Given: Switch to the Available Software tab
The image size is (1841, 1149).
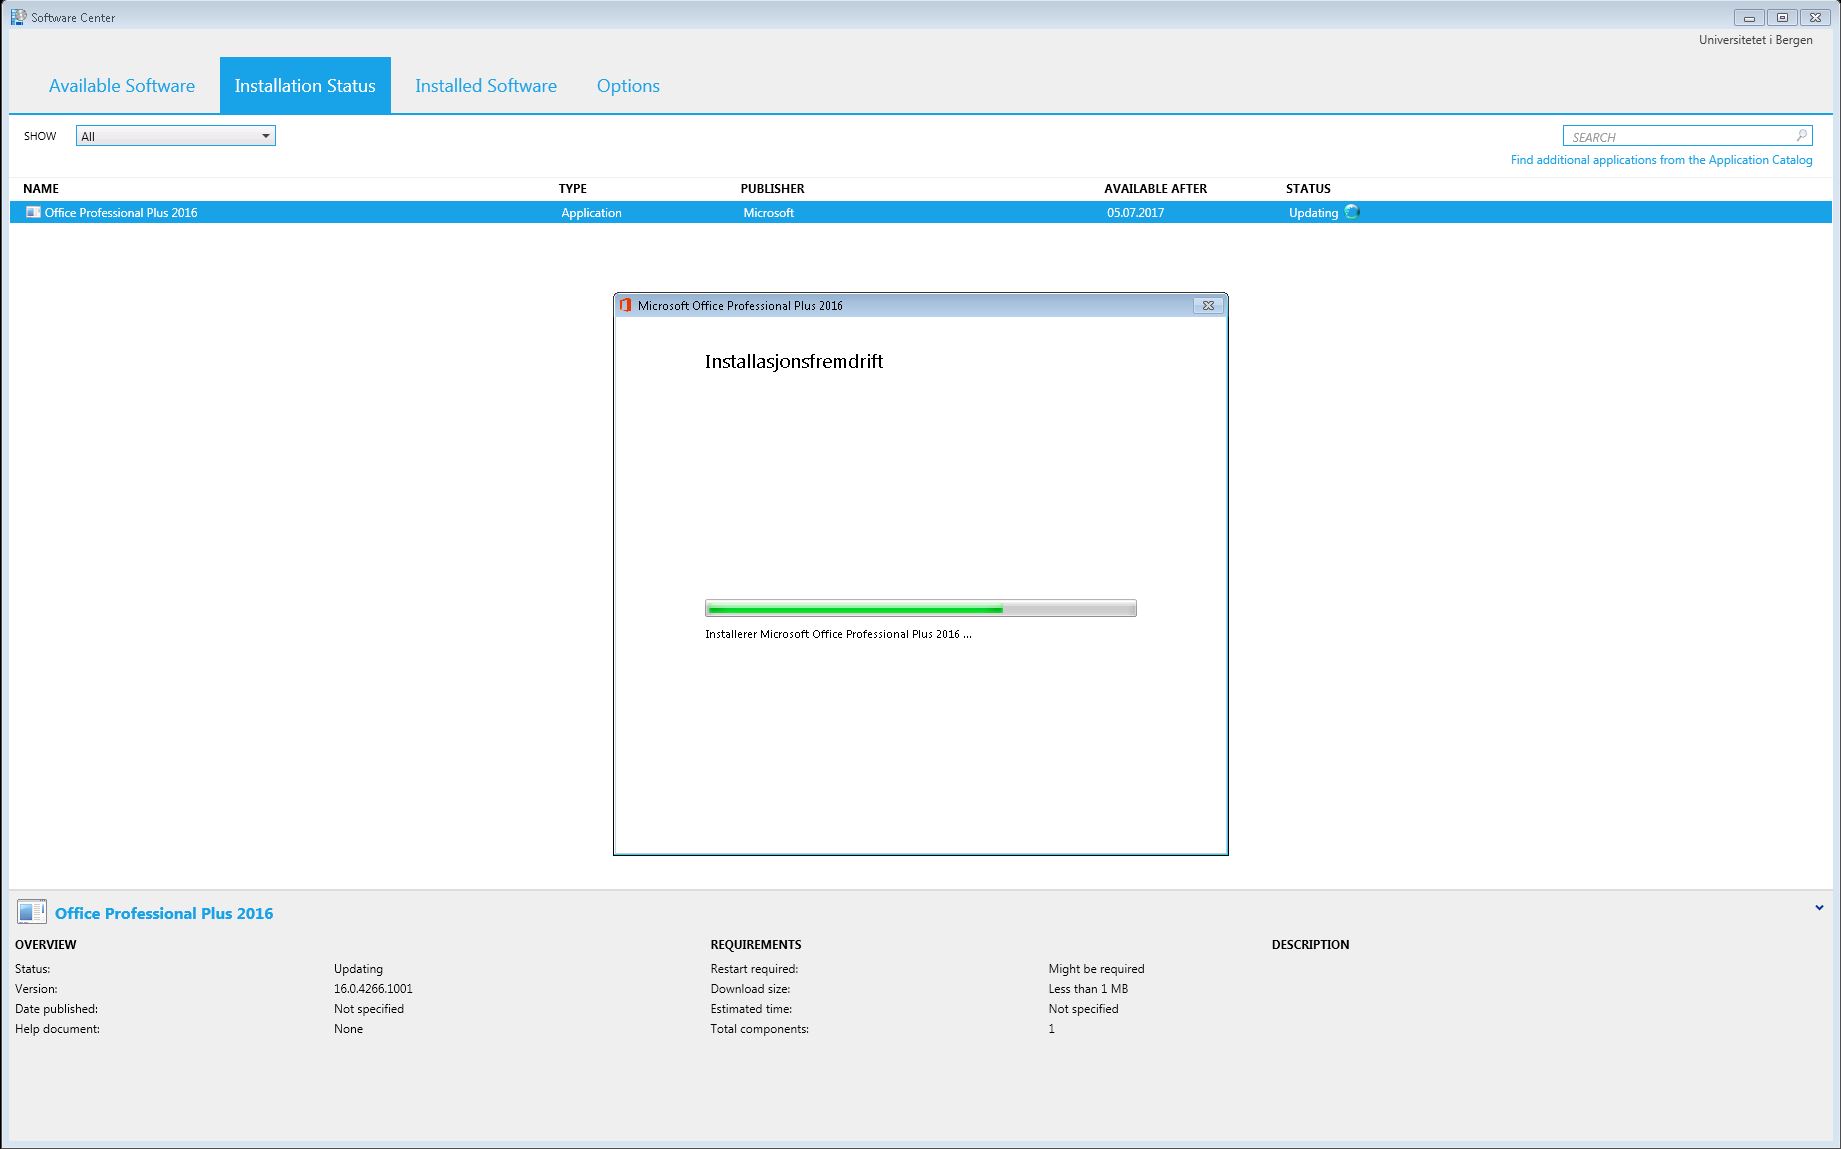Looking at the screenshot, I should pyautogui.click(x=122, y=86).
